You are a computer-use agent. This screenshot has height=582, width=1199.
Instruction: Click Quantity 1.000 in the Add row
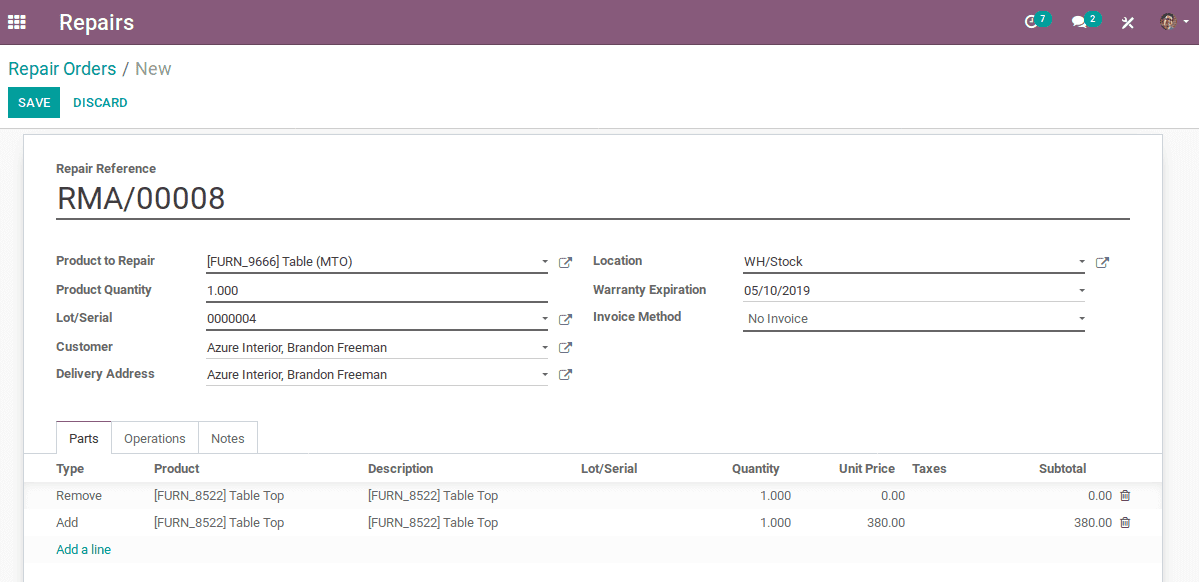(775, 523)
